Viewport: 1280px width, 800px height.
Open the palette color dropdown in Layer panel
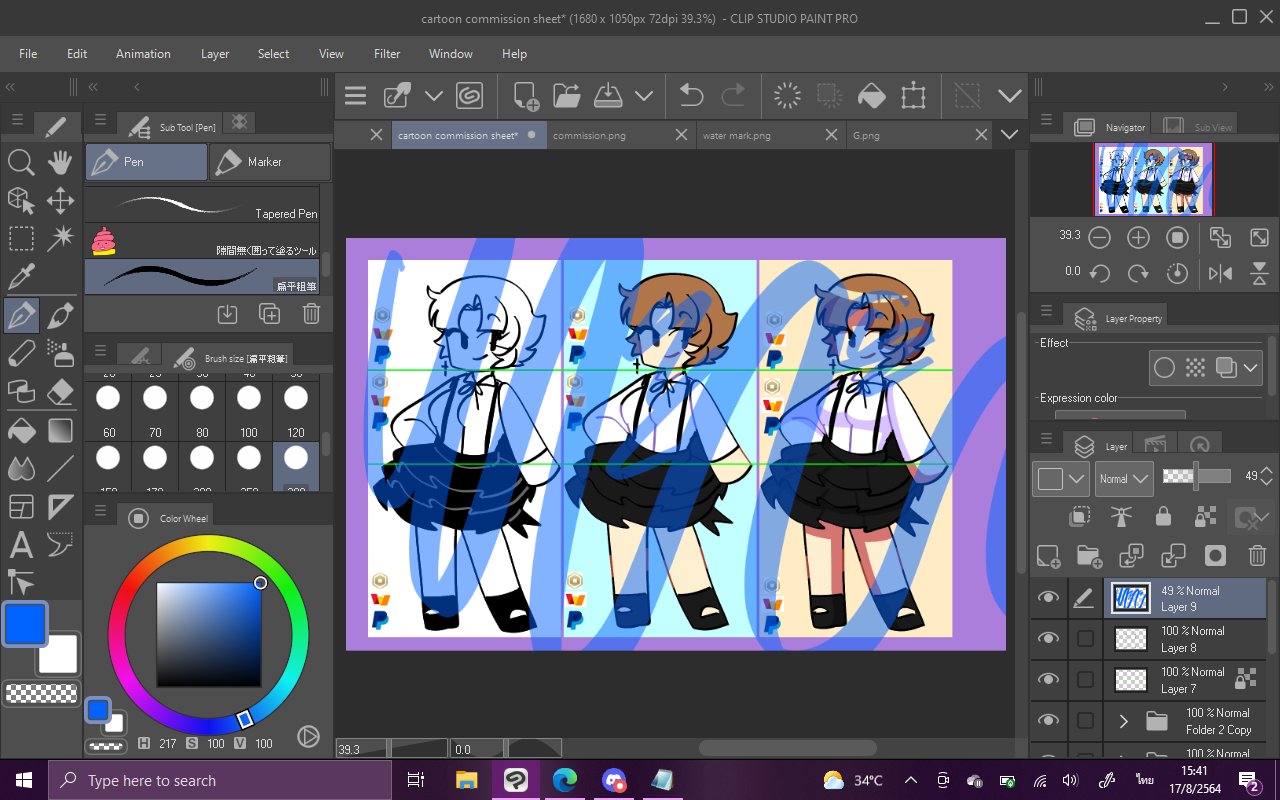pyautogui.click(x=1061, y=479)
